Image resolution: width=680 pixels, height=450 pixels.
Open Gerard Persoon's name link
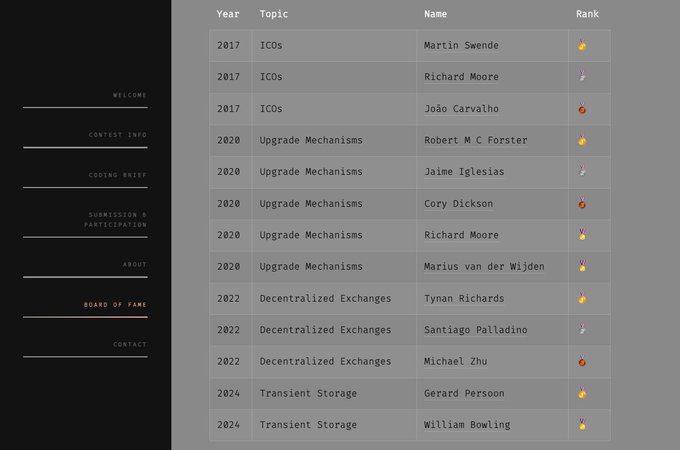(x=464, y=393)
